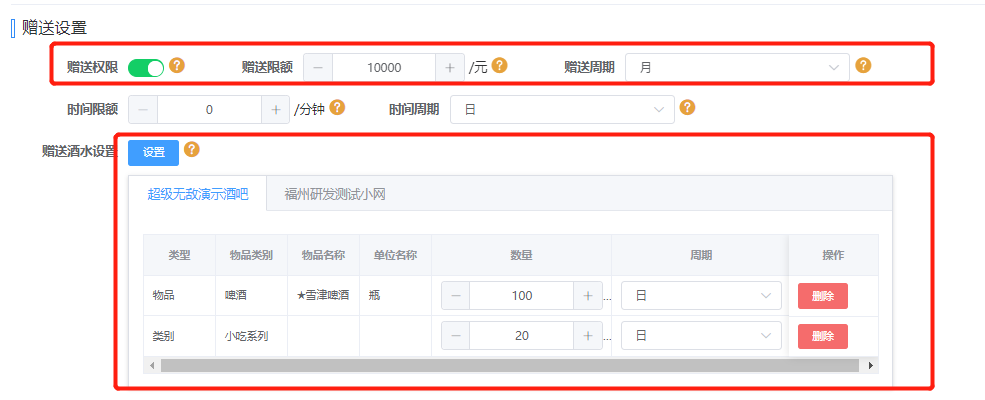The width and height of the screenshot is (985, 400).
Task: Delete the ★雪津啤酒 row
Action: coord(823,296)
